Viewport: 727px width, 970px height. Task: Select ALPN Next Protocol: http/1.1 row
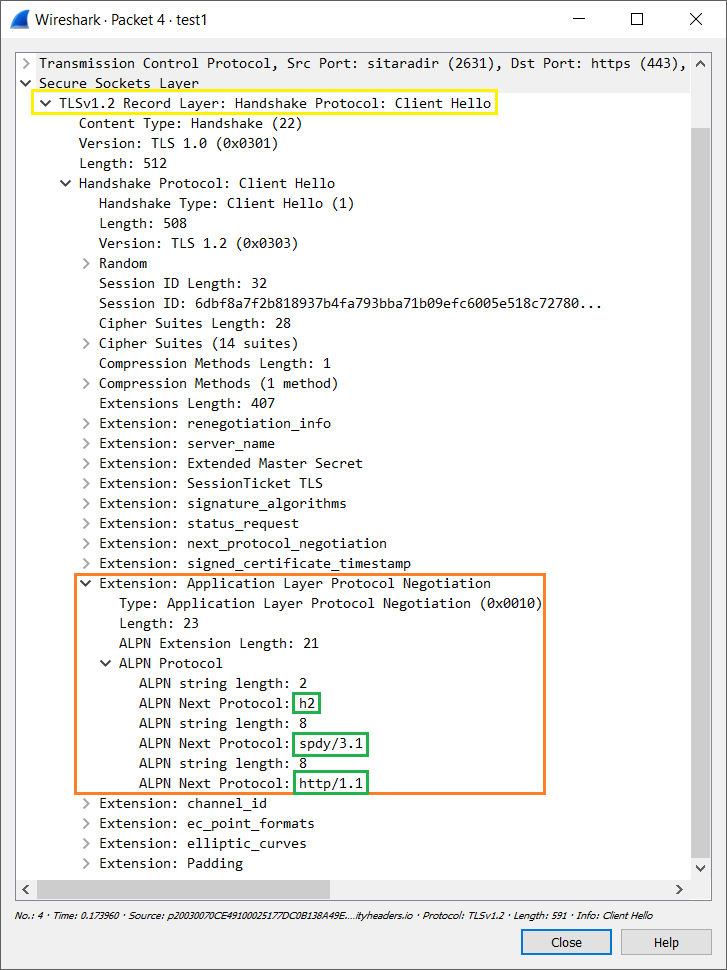[253, 783]
